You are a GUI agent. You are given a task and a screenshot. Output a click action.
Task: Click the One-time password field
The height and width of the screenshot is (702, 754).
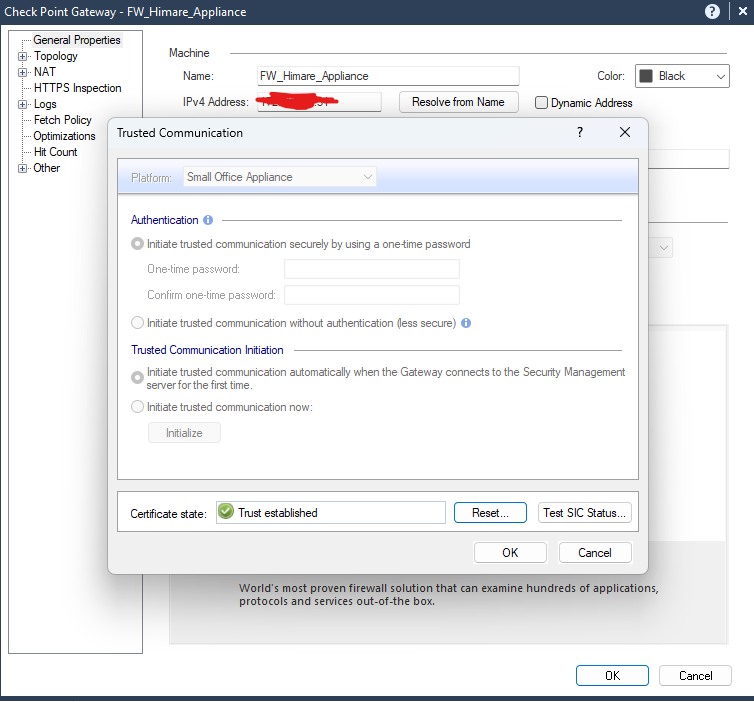coord(372,269)
